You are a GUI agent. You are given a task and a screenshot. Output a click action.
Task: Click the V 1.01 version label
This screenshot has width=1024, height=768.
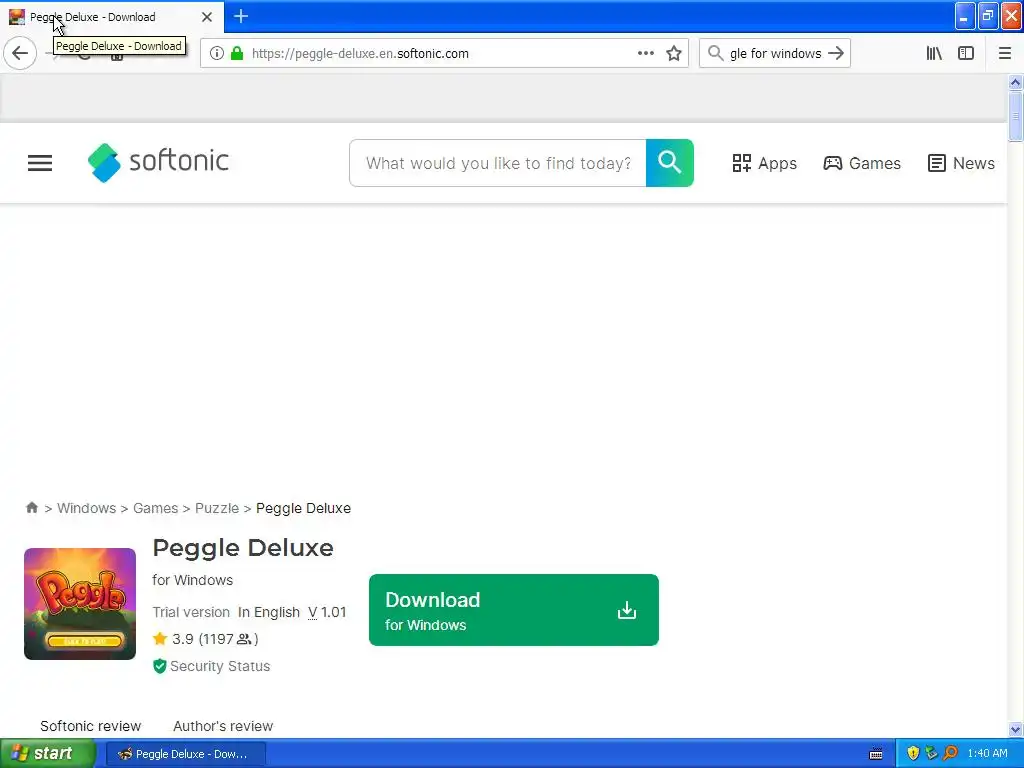(x=327, y=613)
